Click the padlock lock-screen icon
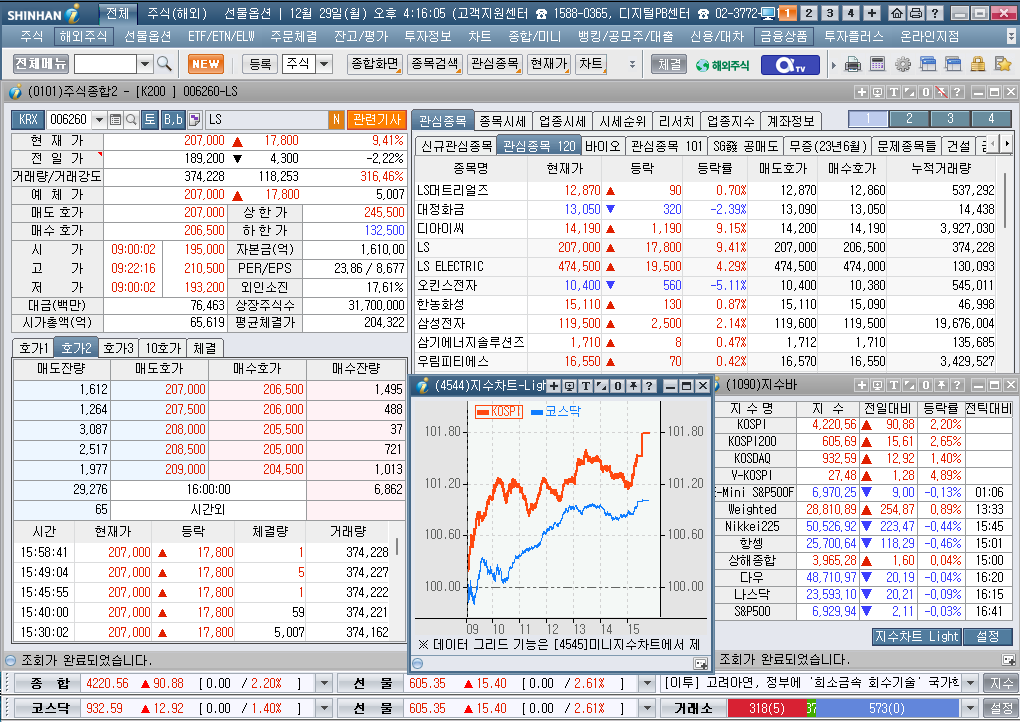 (978, 64)
